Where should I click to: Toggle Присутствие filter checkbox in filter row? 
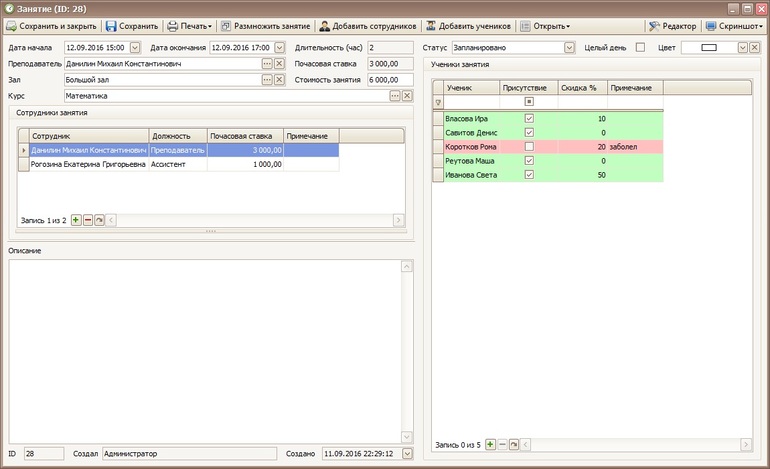coord(529,102)
